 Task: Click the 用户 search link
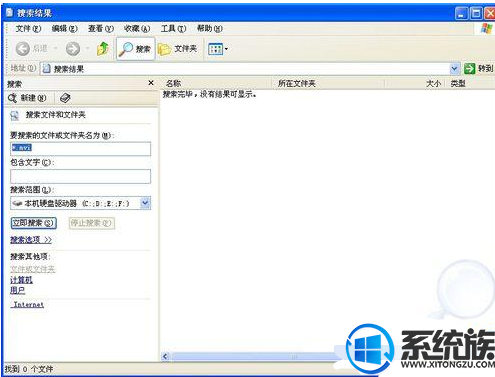(17, 290)
